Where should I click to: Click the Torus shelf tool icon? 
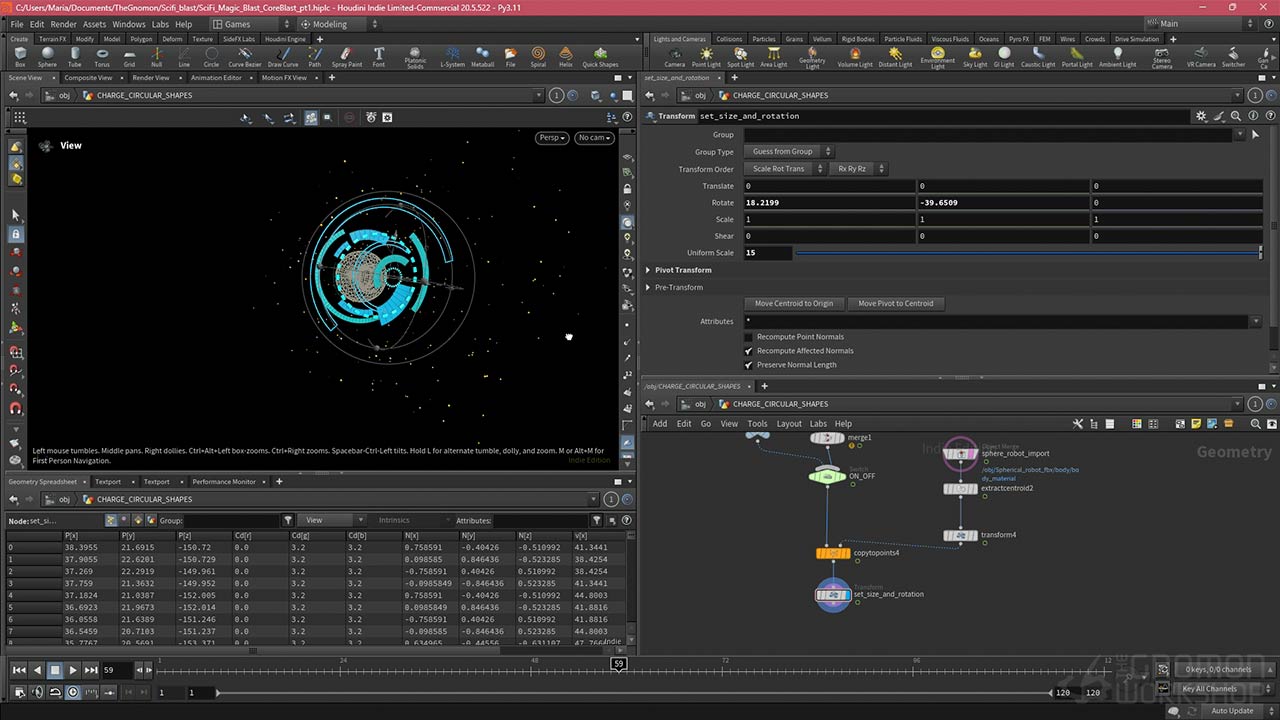pos(102,56)
